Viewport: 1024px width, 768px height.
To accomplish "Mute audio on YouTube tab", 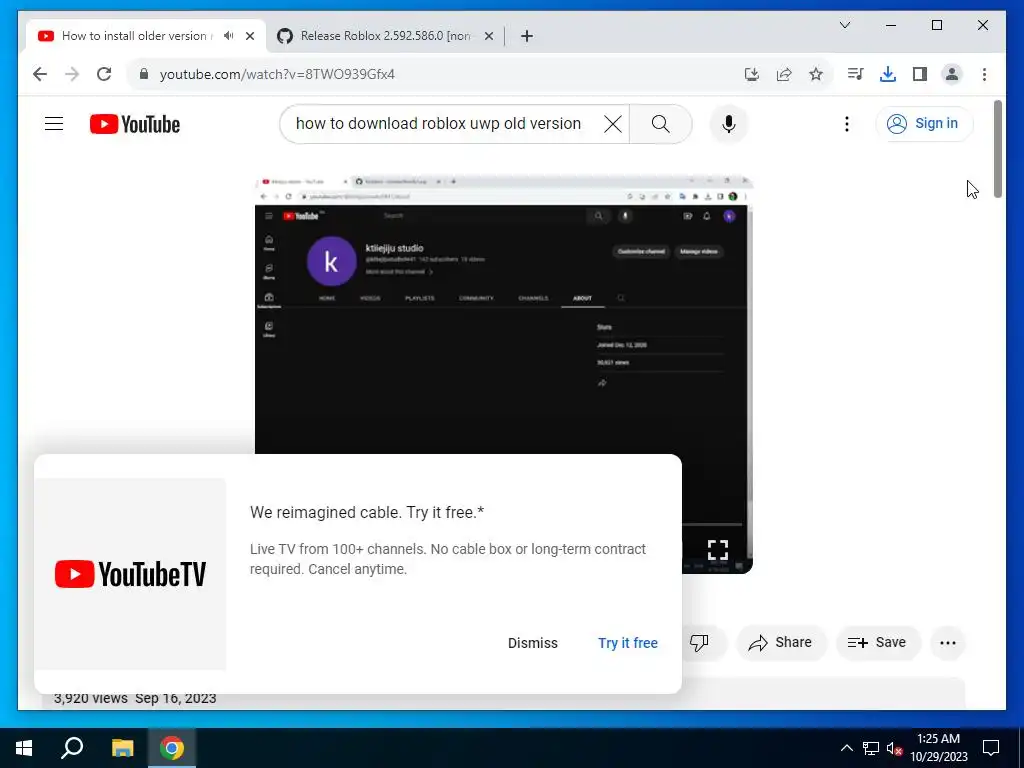I will point(228,36).
